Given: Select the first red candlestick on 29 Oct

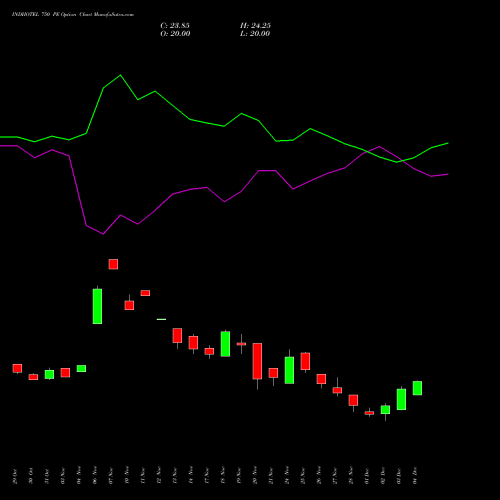Looking at the screenshot, I should (x=17, y=368).
